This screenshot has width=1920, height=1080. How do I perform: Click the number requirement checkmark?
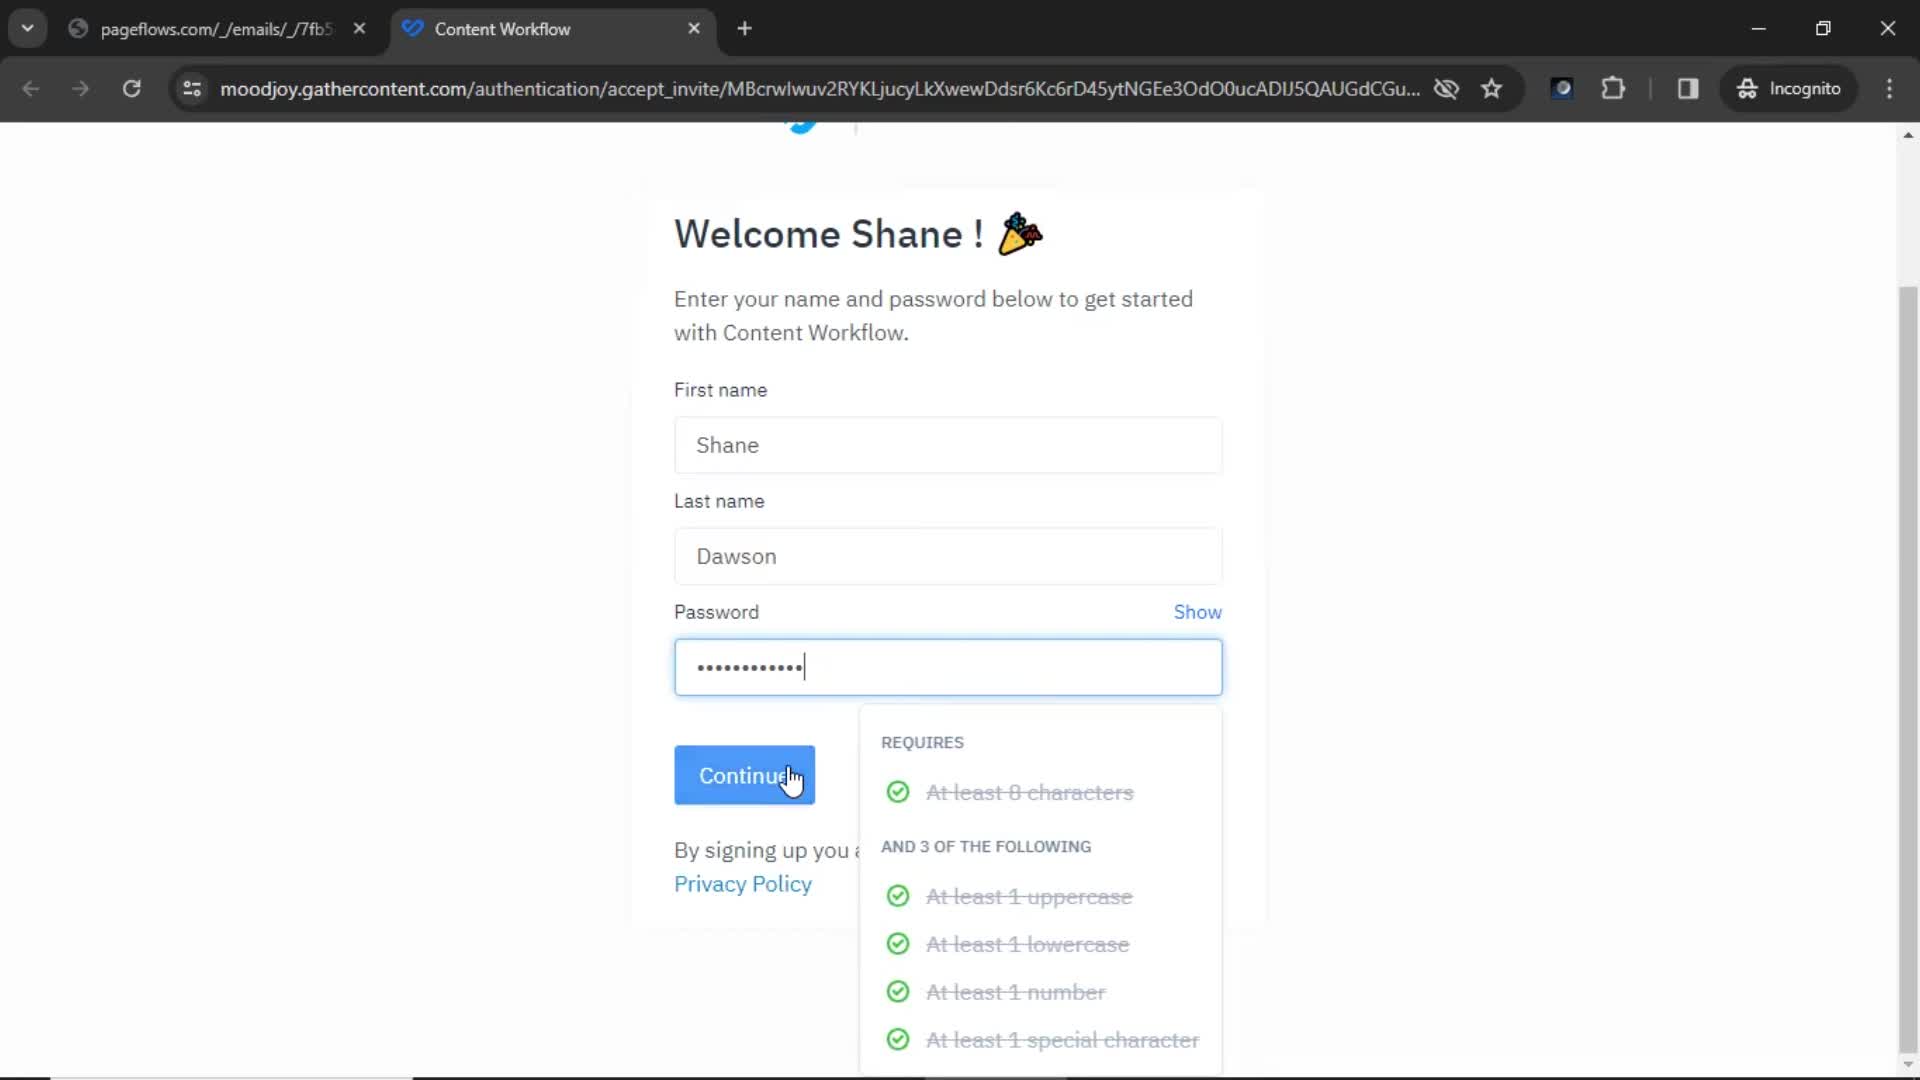click(898, 992)
